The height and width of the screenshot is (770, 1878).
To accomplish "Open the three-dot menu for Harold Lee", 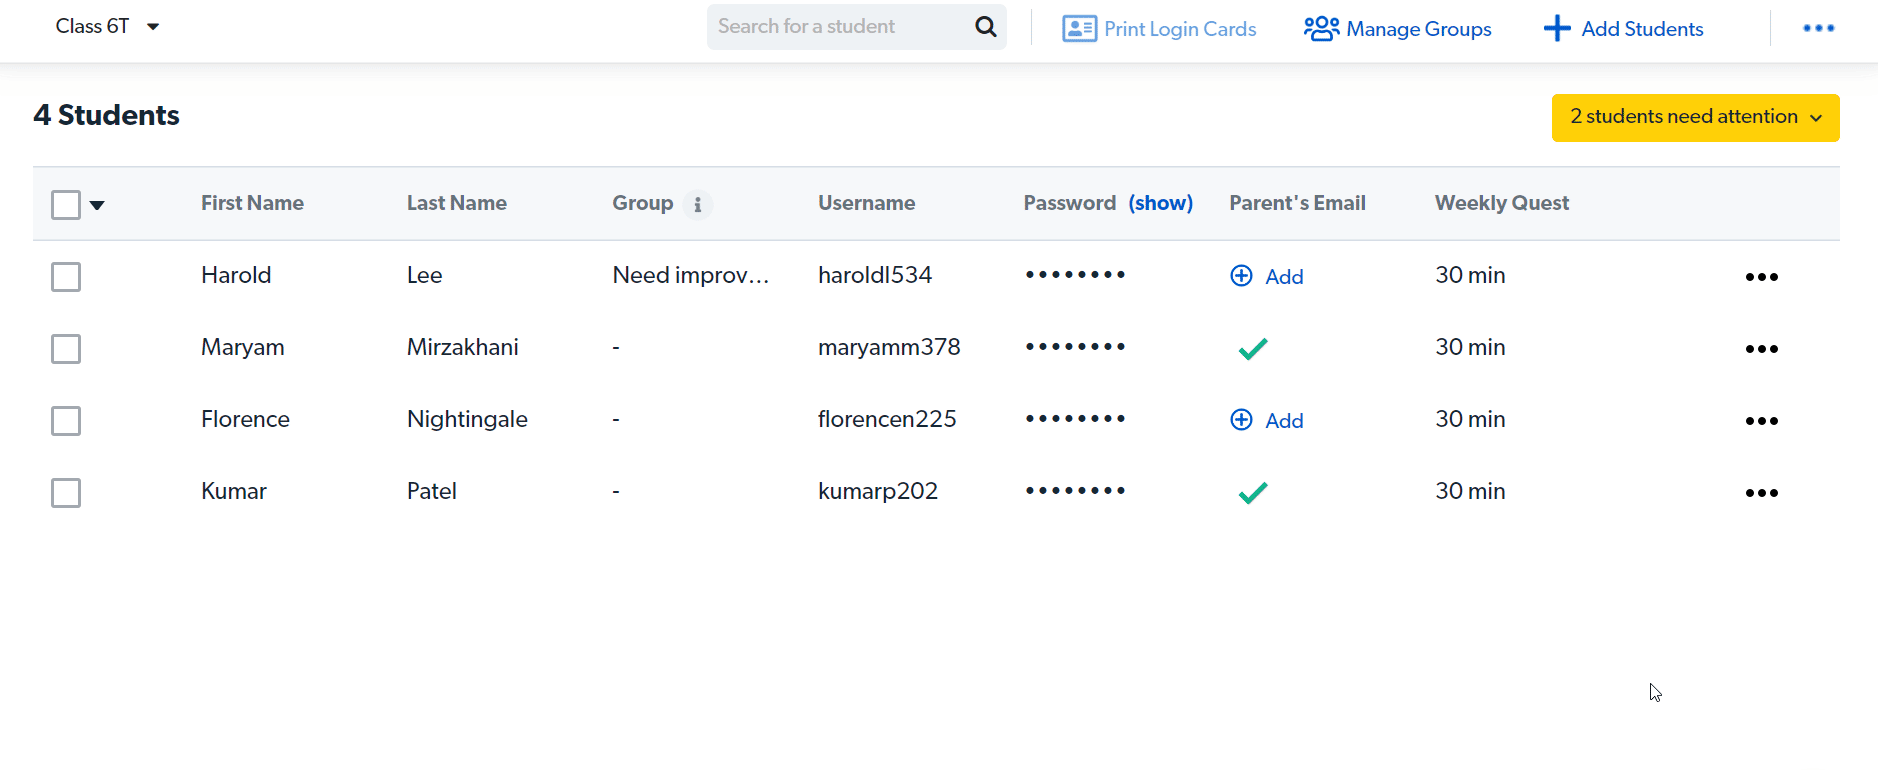I will (x=1761, y=277).
